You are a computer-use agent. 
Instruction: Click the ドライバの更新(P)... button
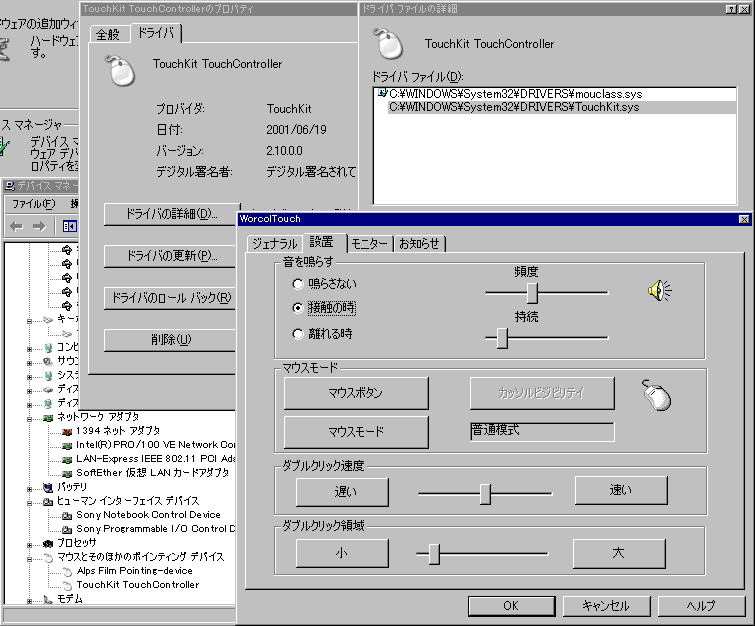[171, 256]
